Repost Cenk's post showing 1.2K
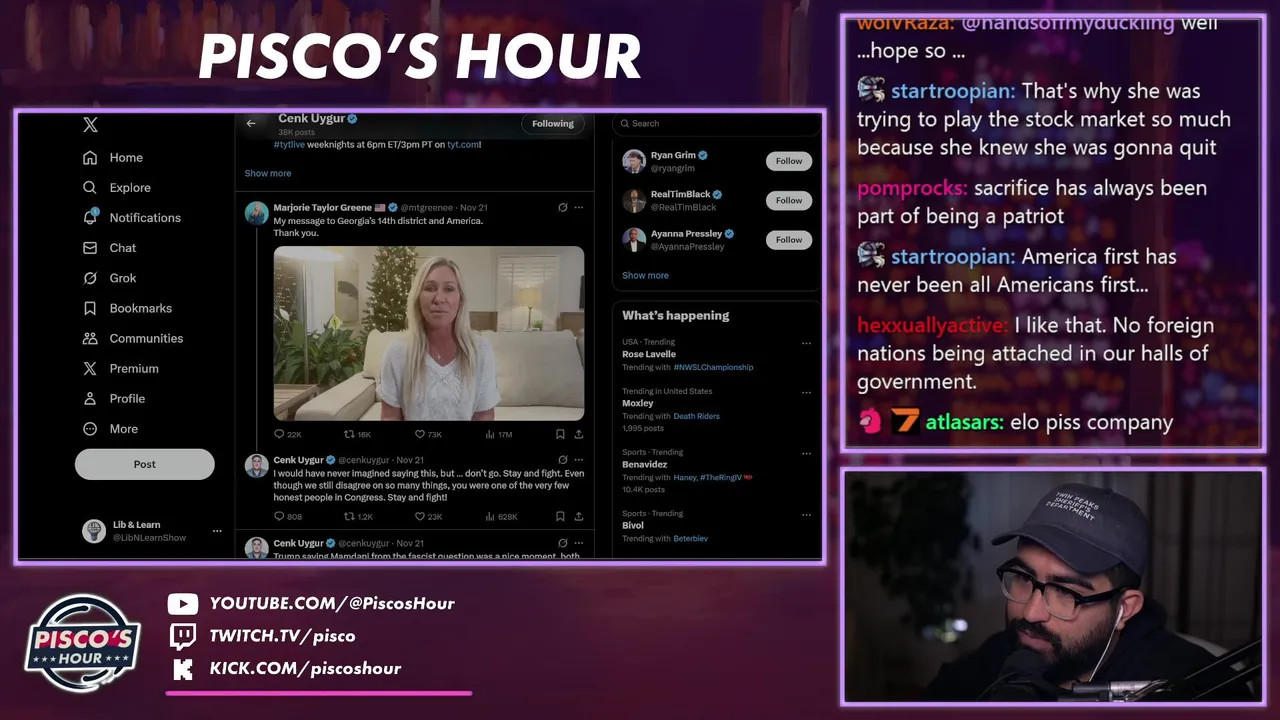The height and width of the screenshot is (720, 1280). [x=358, y=517]
